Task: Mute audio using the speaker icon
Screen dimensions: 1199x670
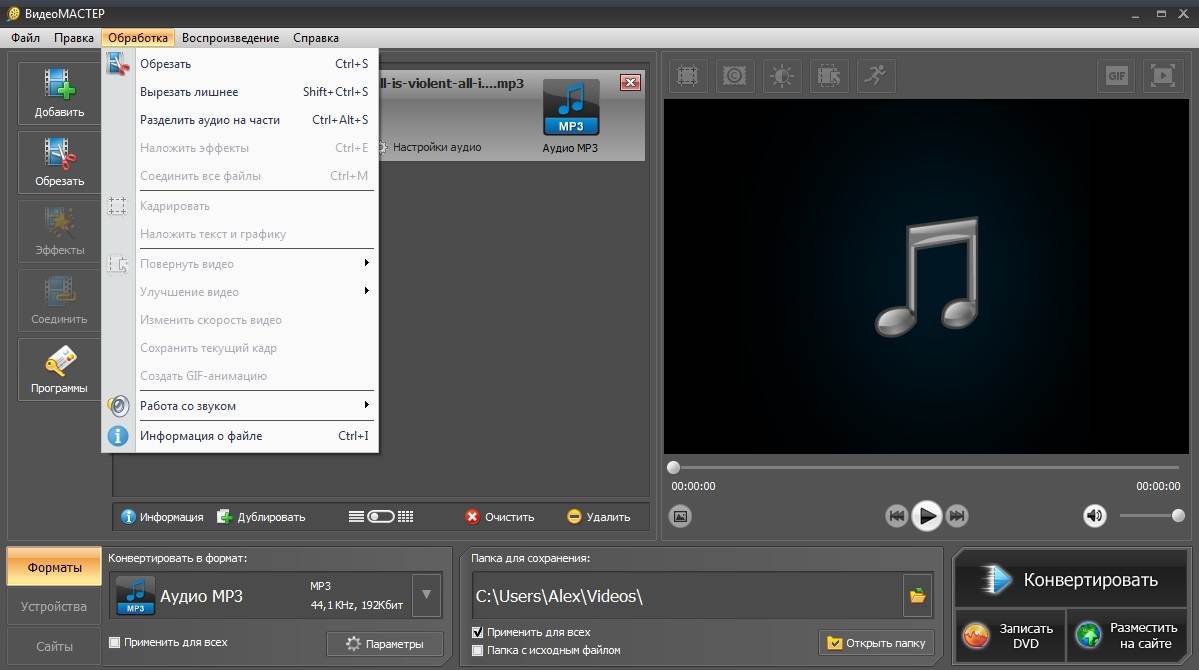Action: coord(1095,516)
